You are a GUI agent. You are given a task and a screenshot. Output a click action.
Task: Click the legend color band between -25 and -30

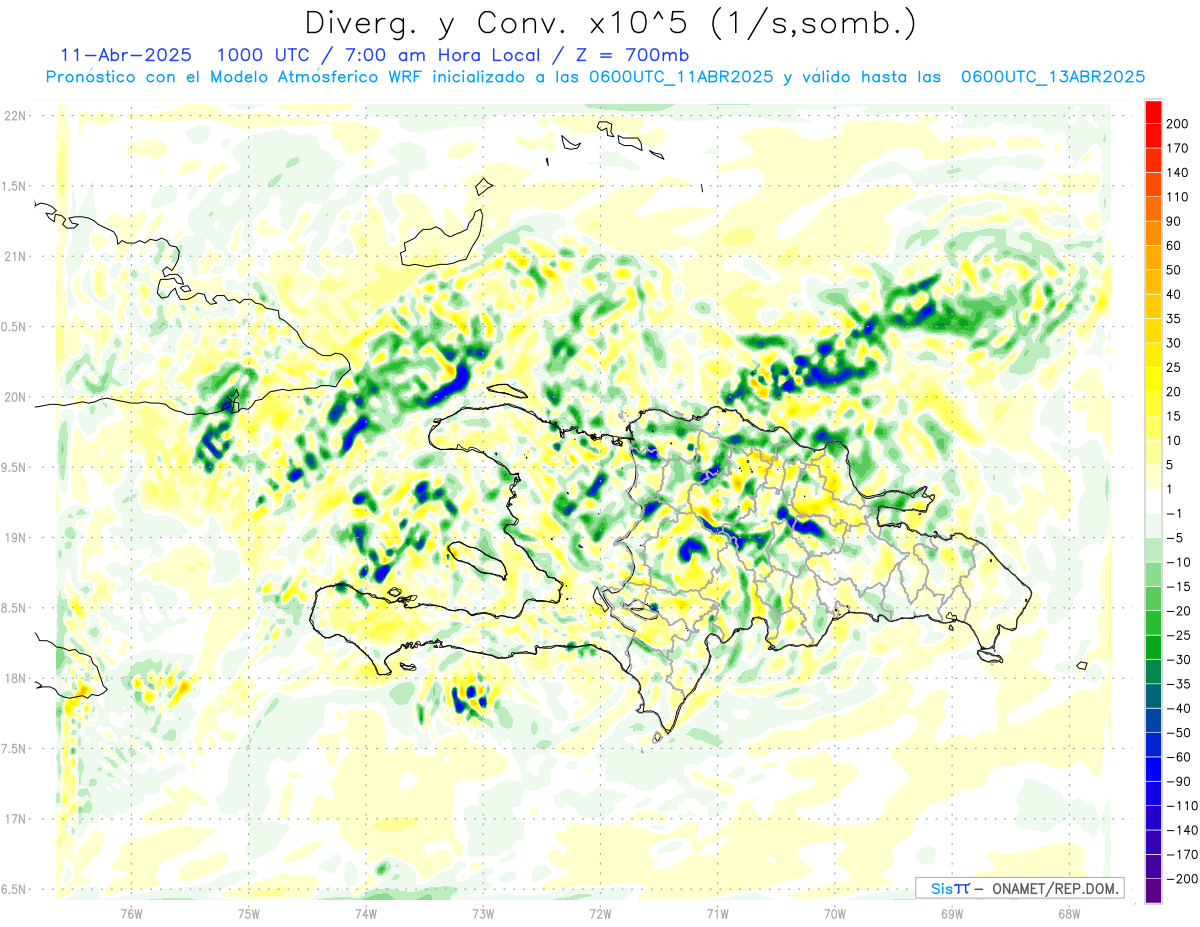click(1153, 647)
